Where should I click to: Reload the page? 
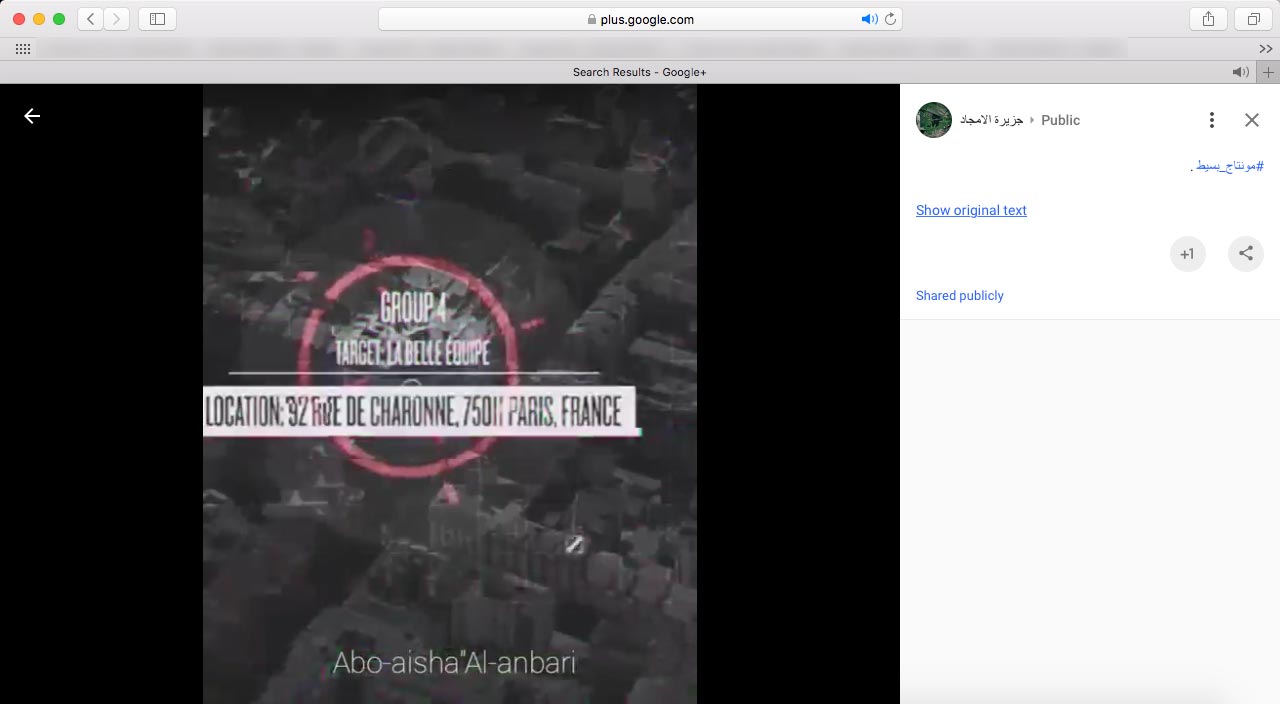pyautogui.click(x=889, y=19)
